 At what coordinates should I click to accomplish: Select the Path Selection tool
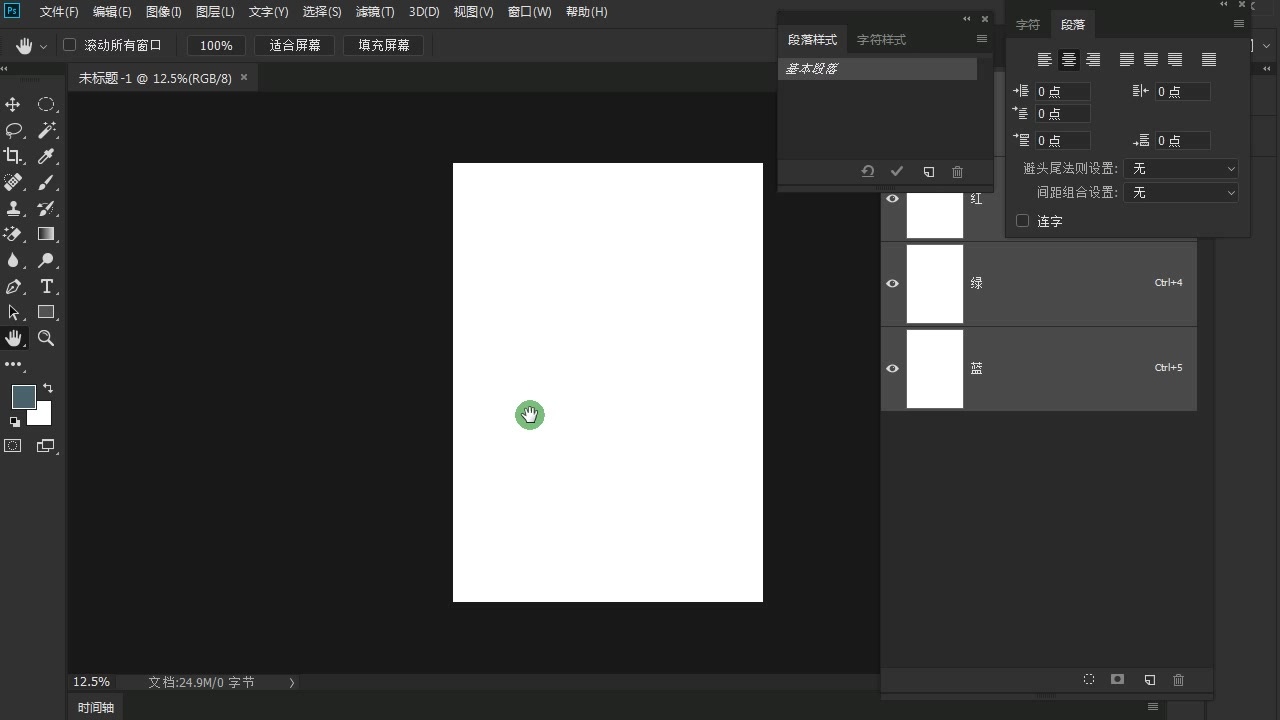coord(13,312)
